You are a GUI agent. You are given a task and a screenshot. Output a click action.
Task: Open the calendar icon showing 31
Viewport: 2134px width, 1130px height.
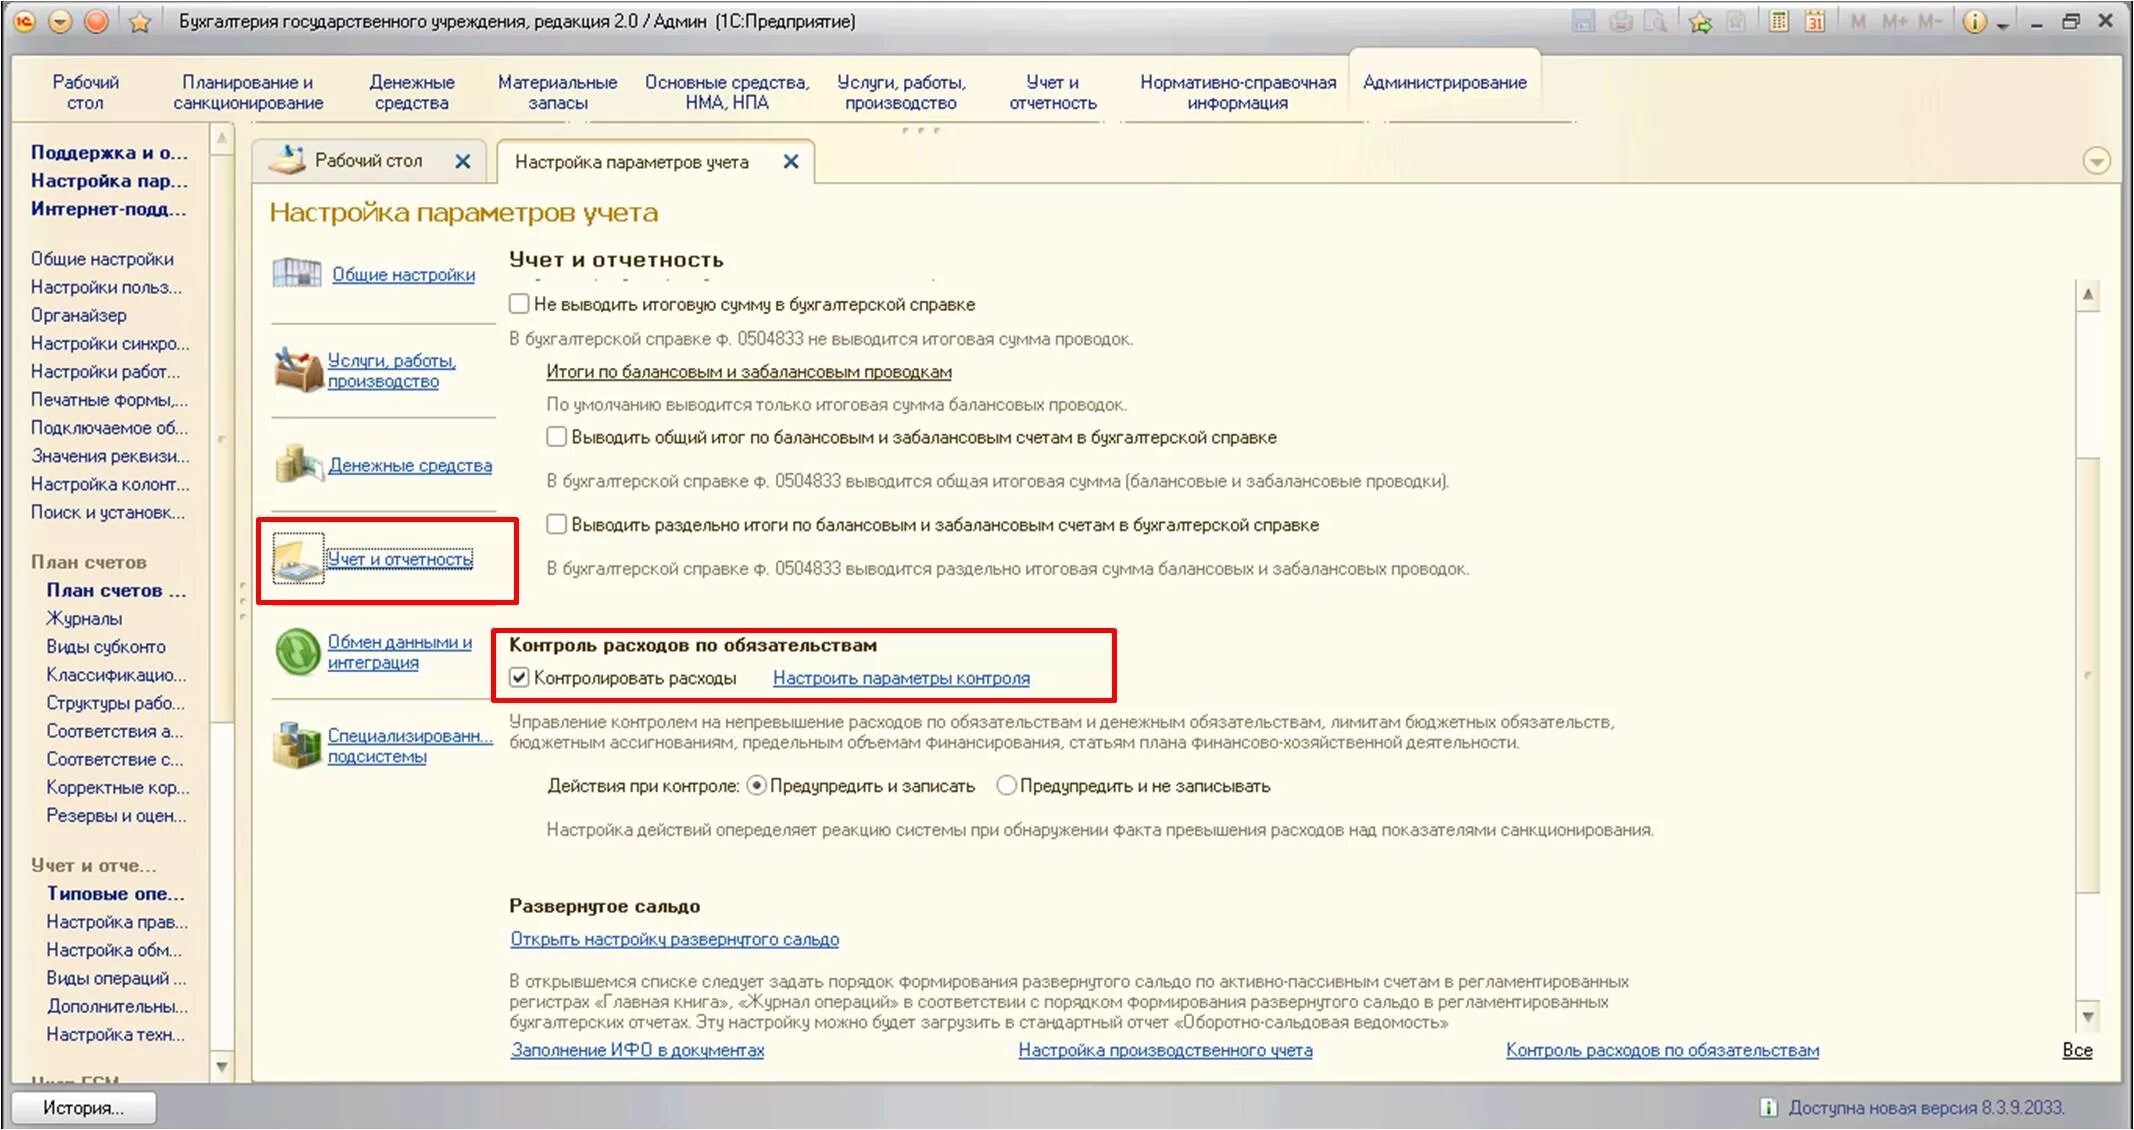pos(1815,21)
